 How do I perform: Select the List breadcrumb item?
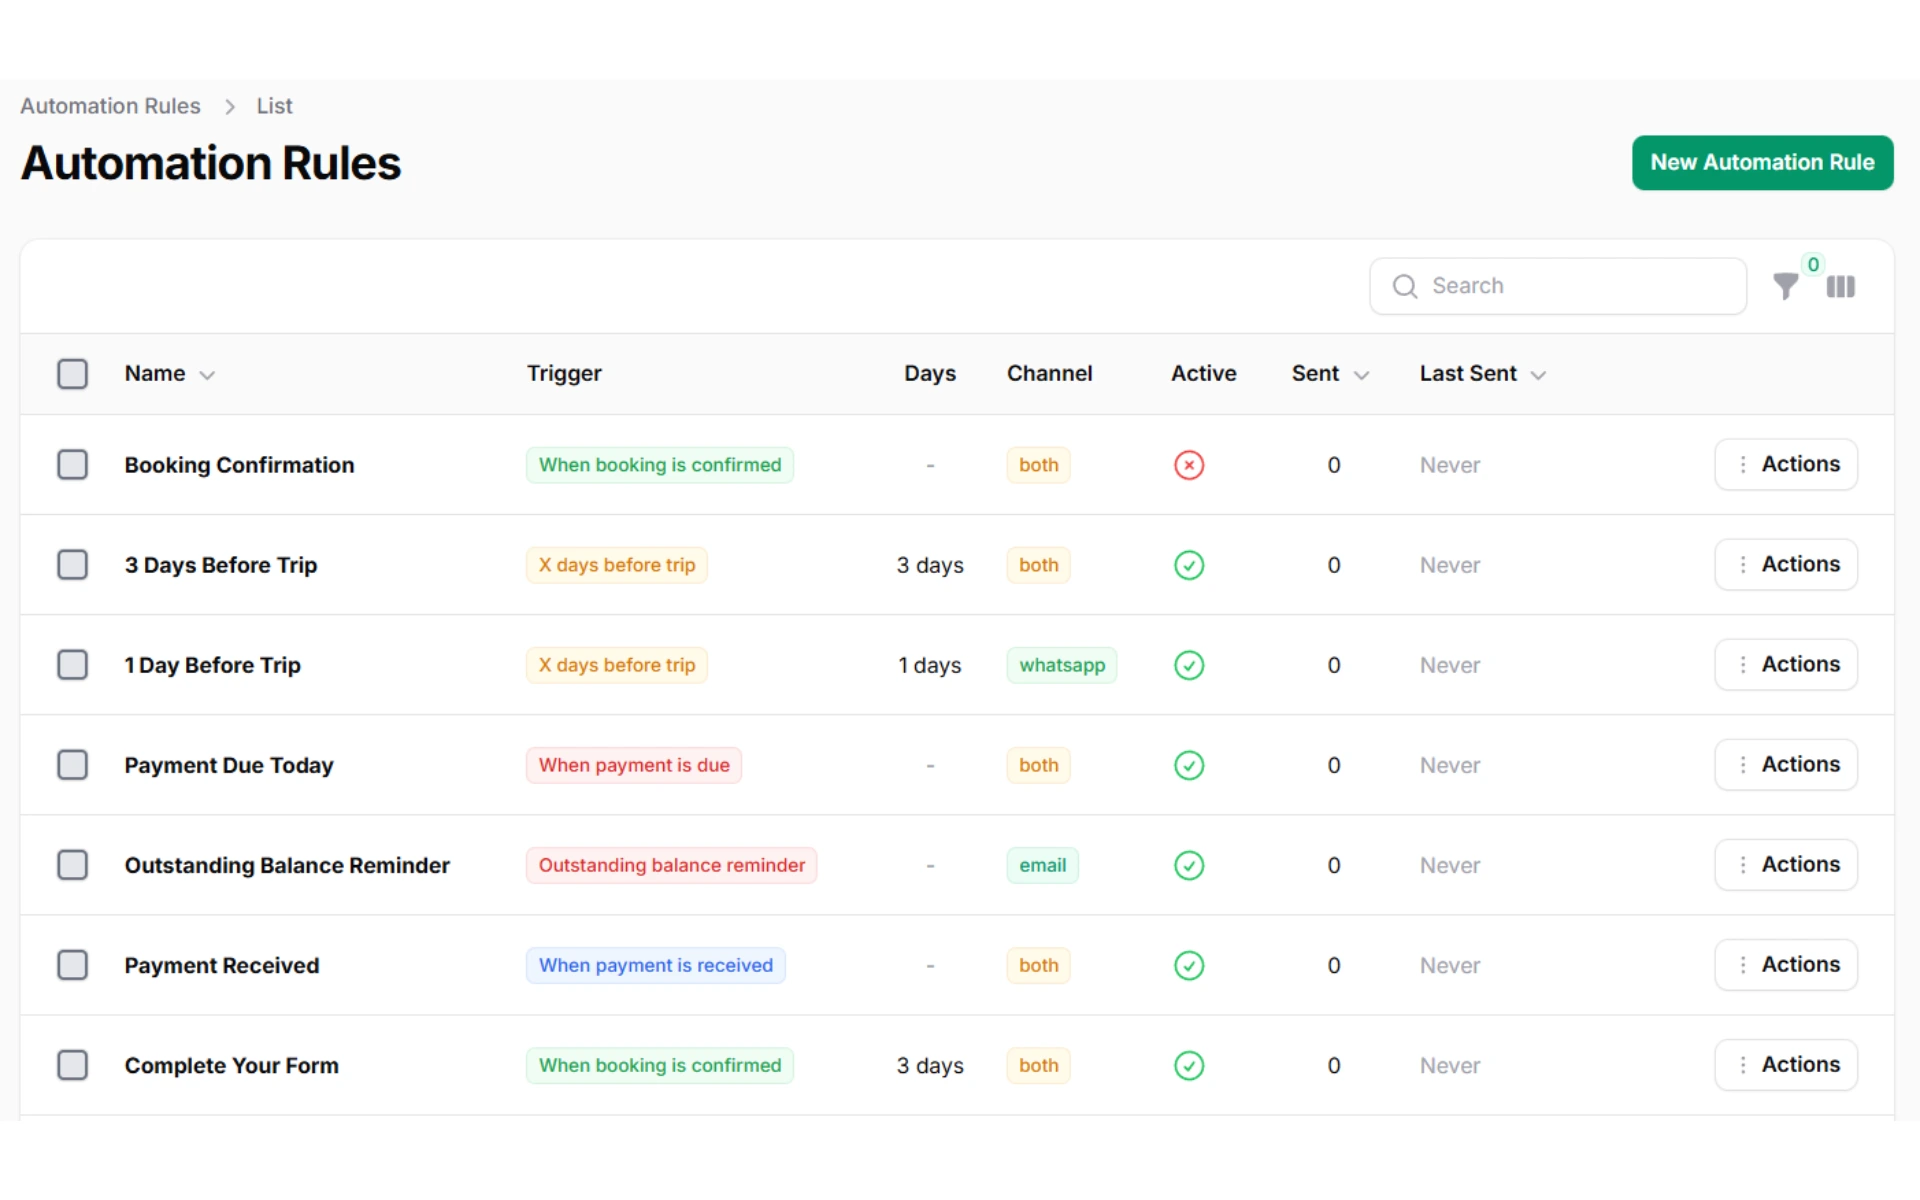(273, 105)
